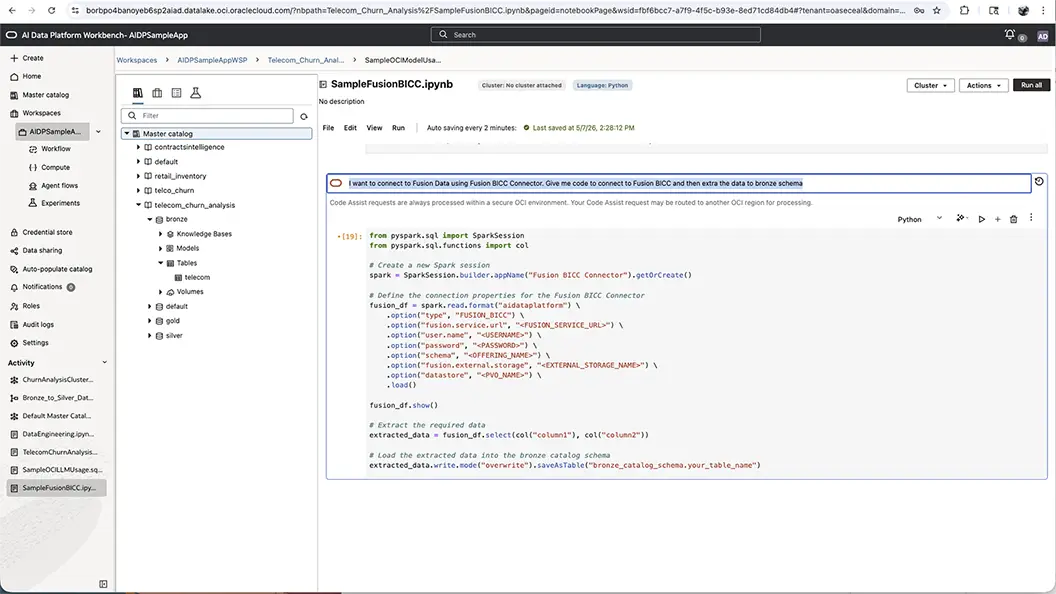Image resolution: width=1056 pixels, height=594 pixels.
Task: Open Agent flows in sidebar
Action: [53, 185]
